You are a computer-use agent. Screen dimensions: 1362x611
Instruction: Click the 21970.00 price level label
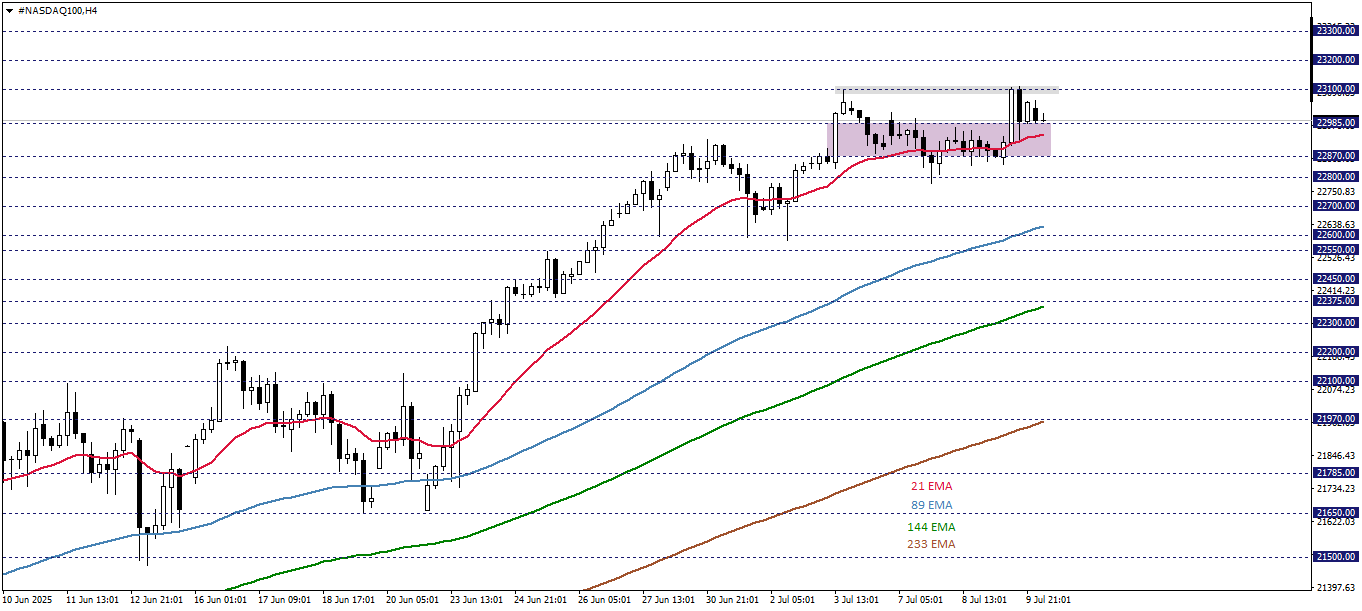click(x=1336, y=419)
